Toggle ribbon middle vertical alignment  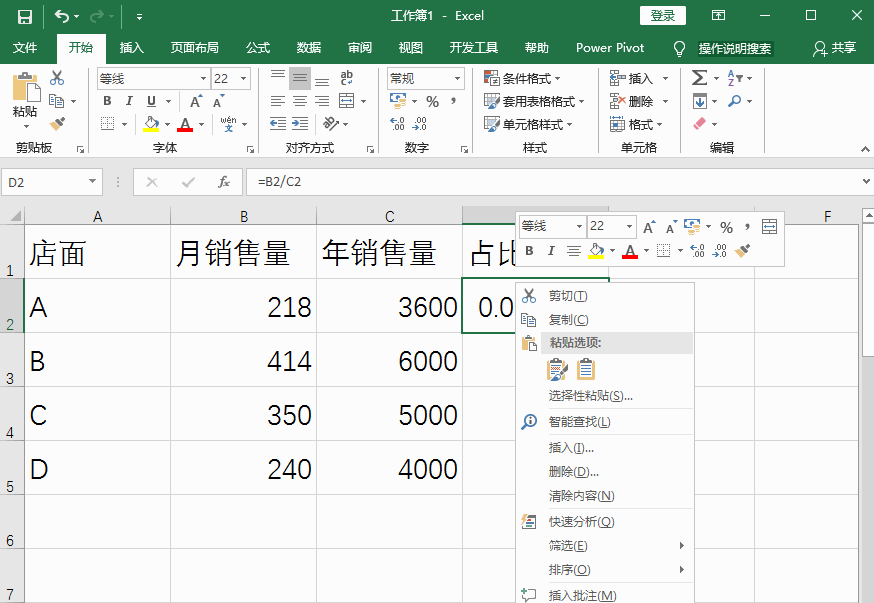pos(300,78)
